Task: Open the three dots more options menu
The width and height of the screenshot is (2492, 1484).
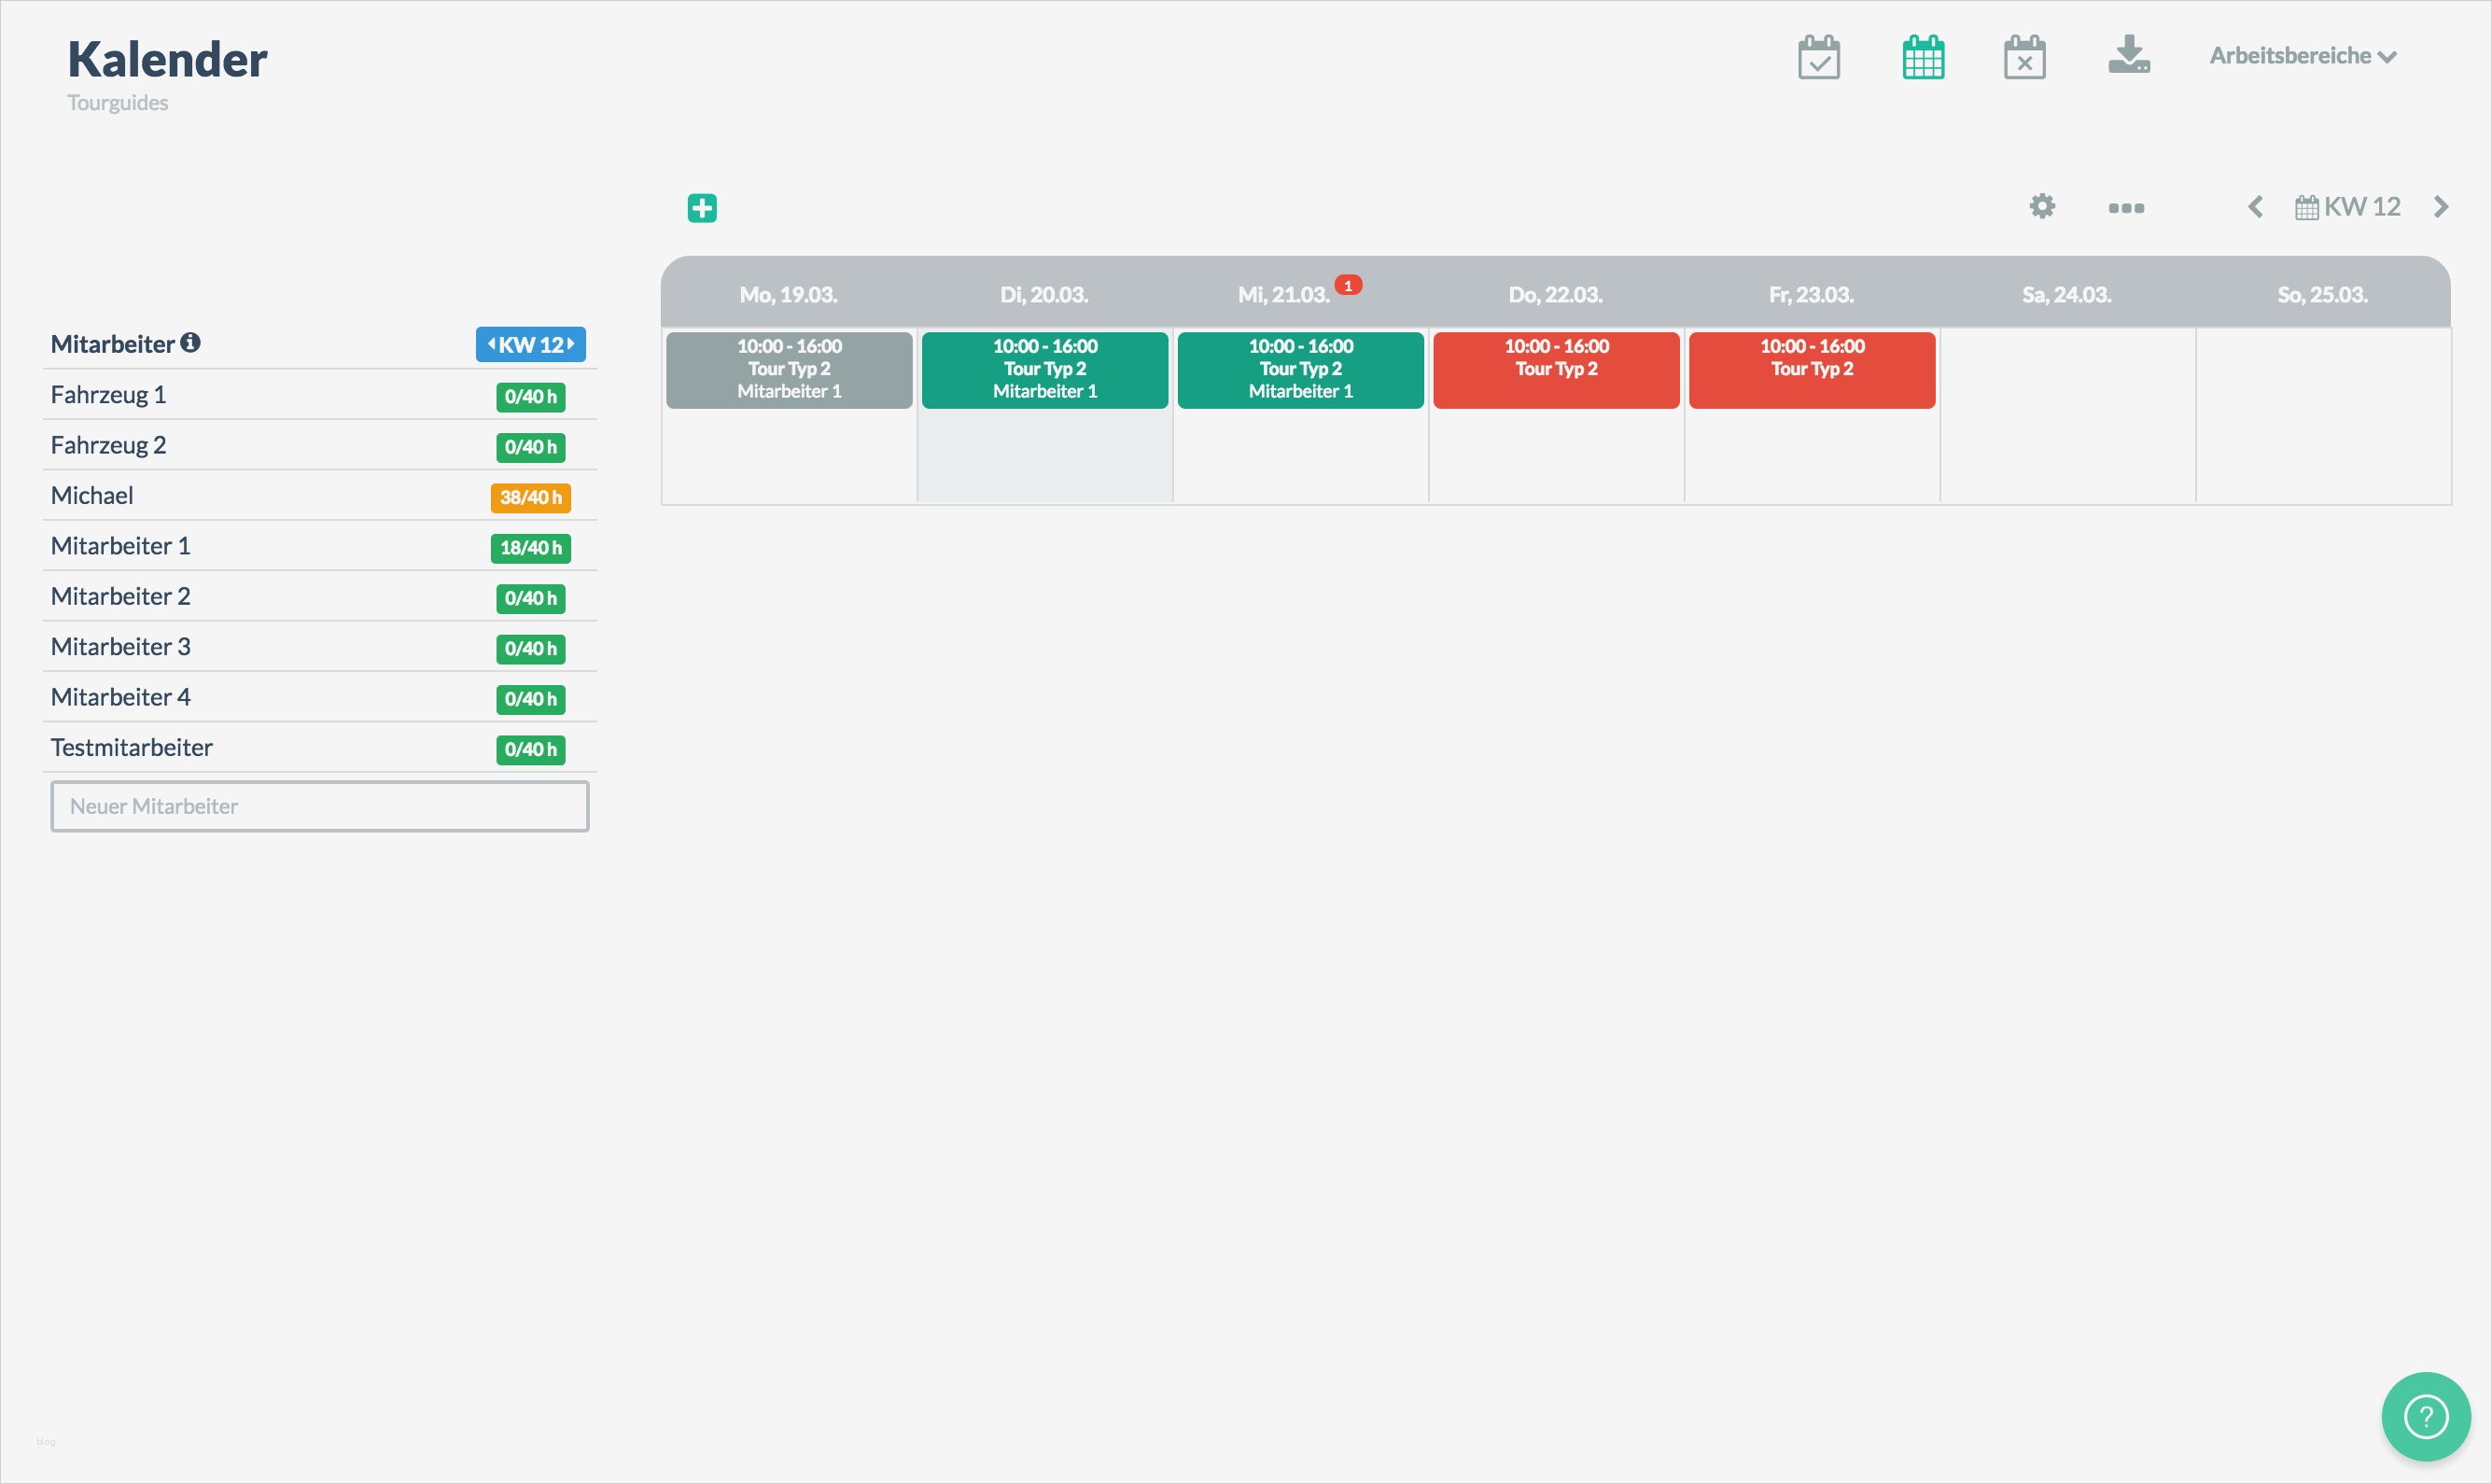Action: (2126, 208)
